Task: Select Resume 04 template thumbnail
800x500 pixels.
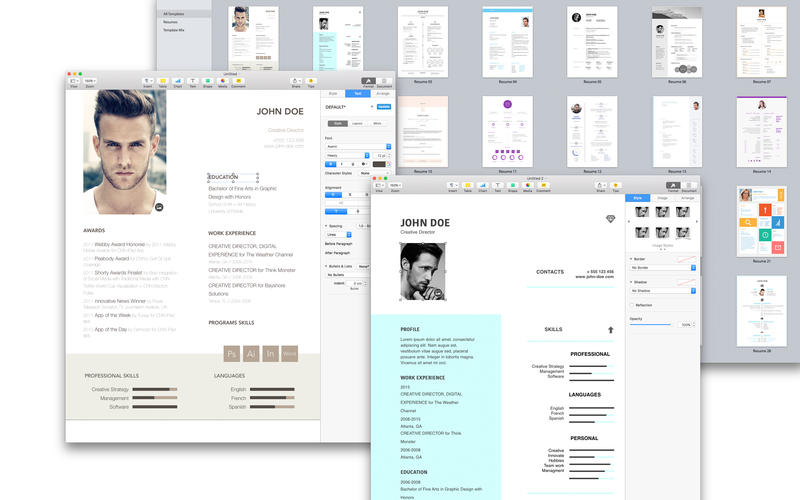Action: [508, 42]
